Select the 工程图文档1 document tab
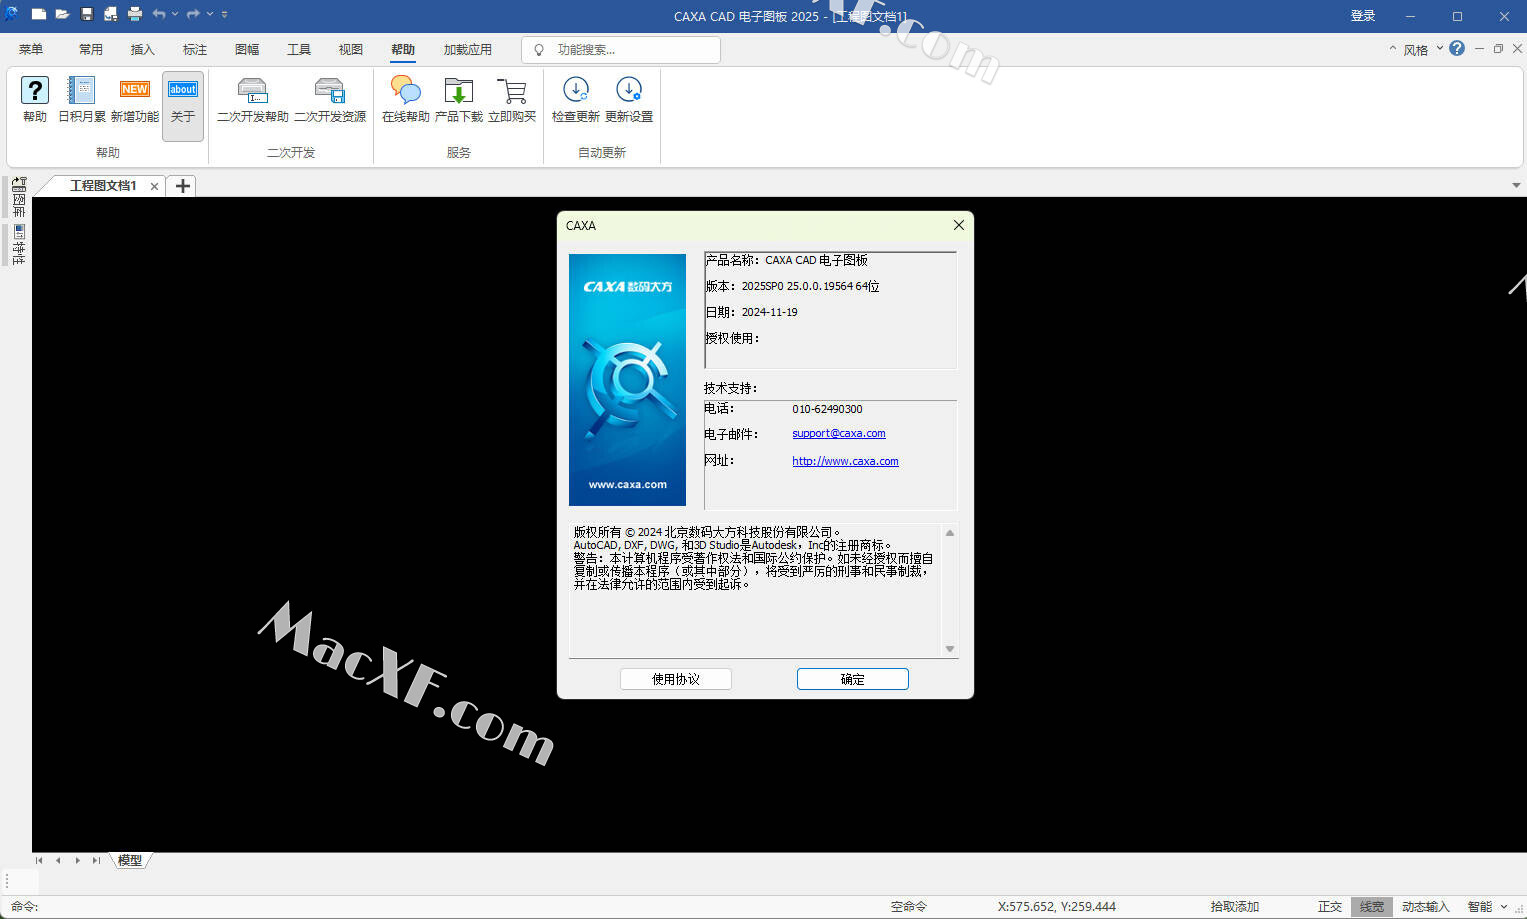The height and width of the screenshot is (919, 1527). click(x=103, y=186)
